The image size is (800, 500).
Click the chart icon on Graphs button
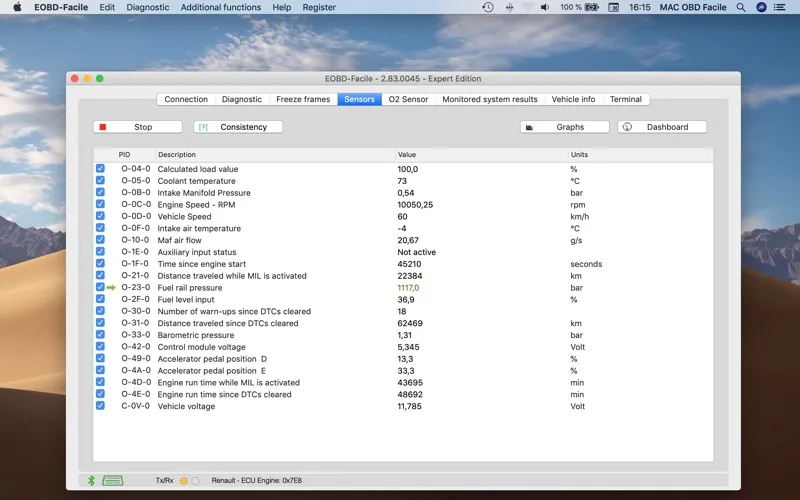pos(529,127)
